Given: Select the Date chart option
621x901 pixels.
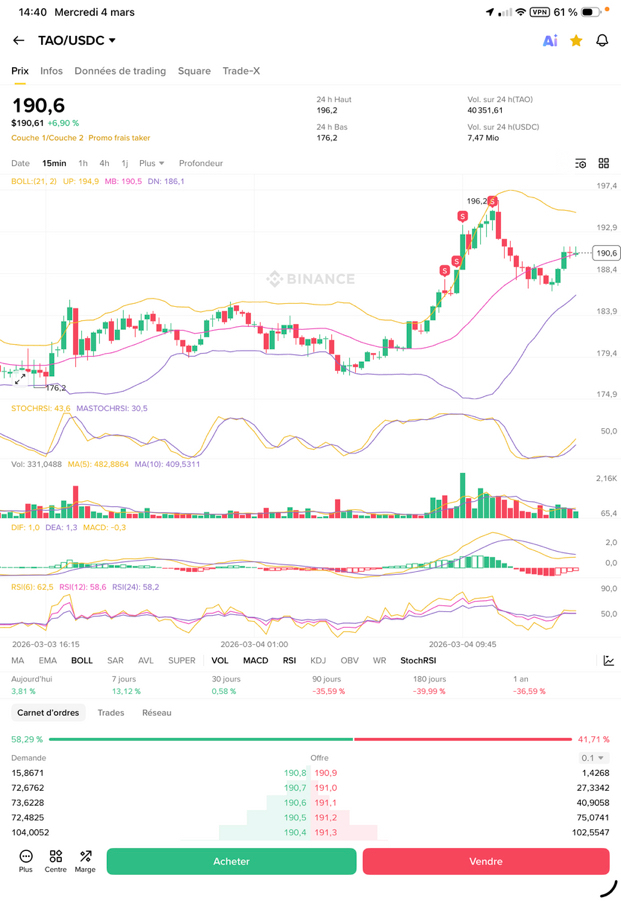Looking at the screenshot, I should 21,163.
